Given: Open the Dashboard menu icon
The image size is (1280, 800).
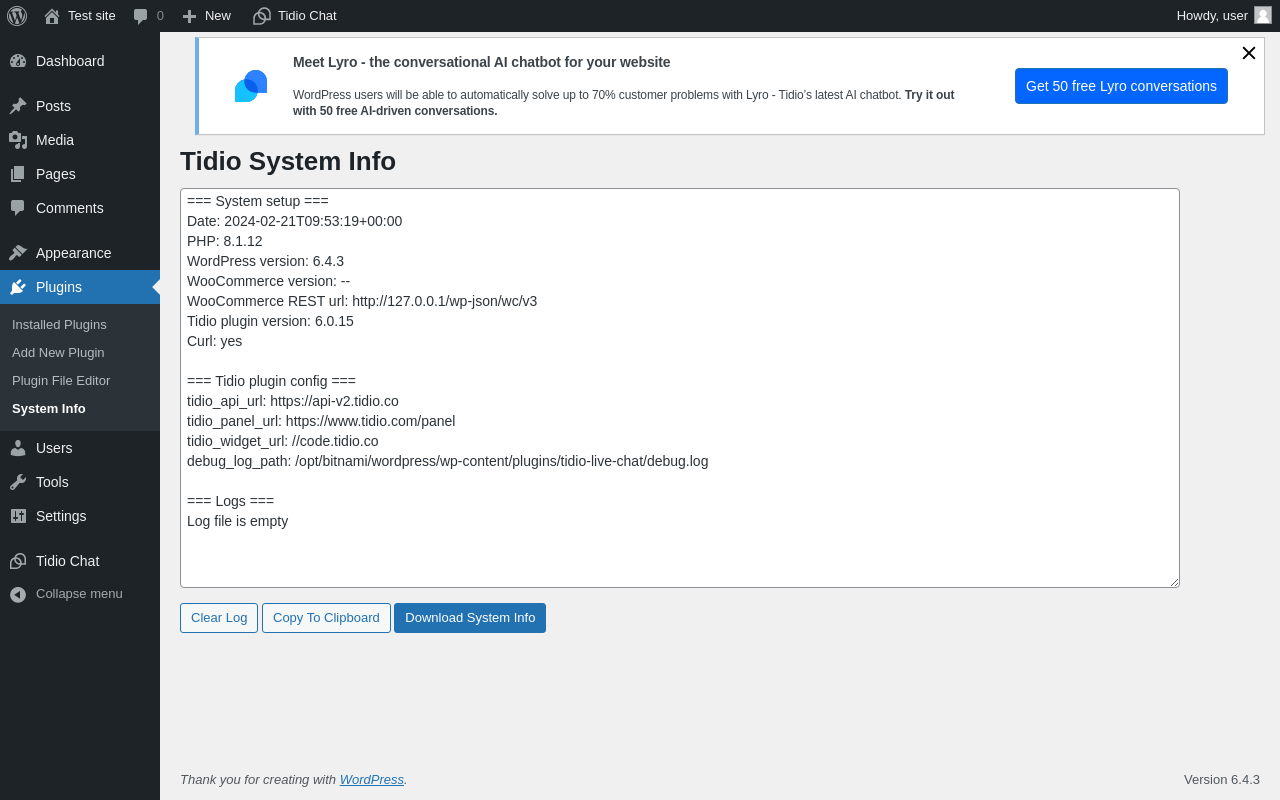Looking at the screenshot, I should pos(18,61).
